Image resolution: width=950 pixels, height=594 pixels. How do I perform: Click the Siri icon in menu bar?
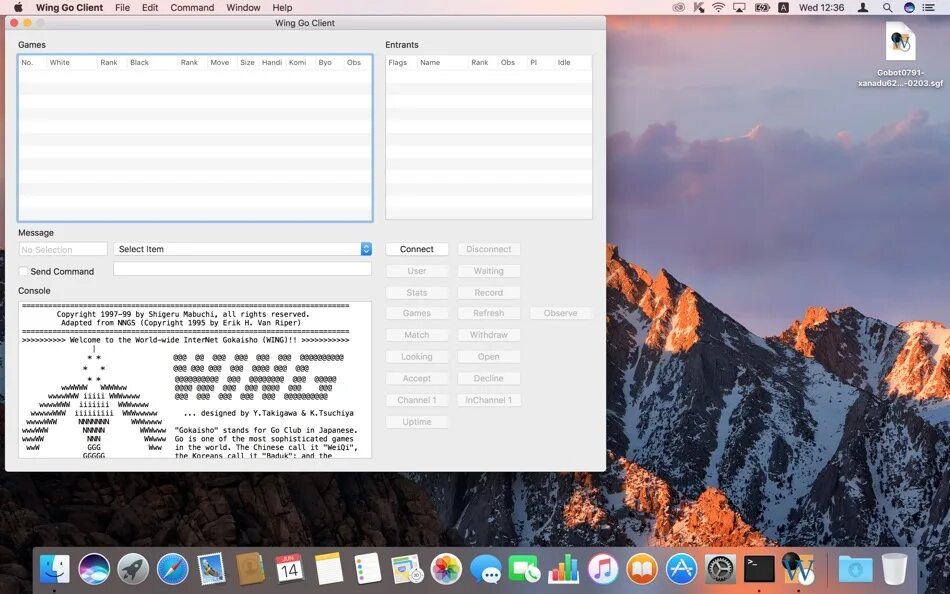(x=909, y=8)
